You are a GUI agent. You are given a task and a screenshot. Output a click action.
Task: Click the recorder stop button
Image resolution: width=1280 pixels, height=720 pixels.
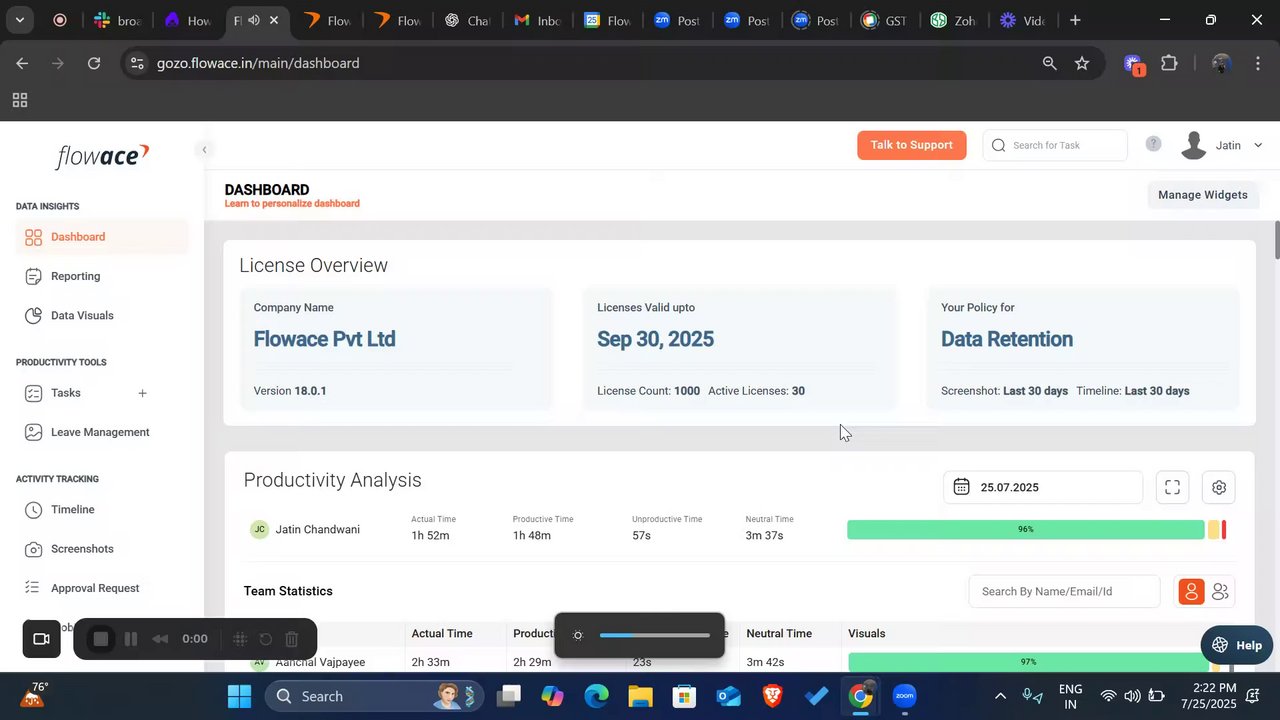100,639
